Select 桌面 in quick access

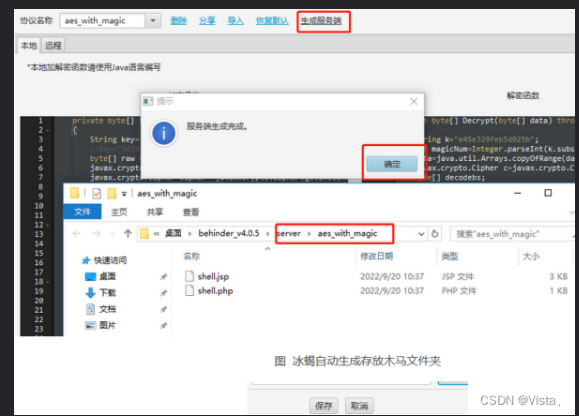point(101,276)
